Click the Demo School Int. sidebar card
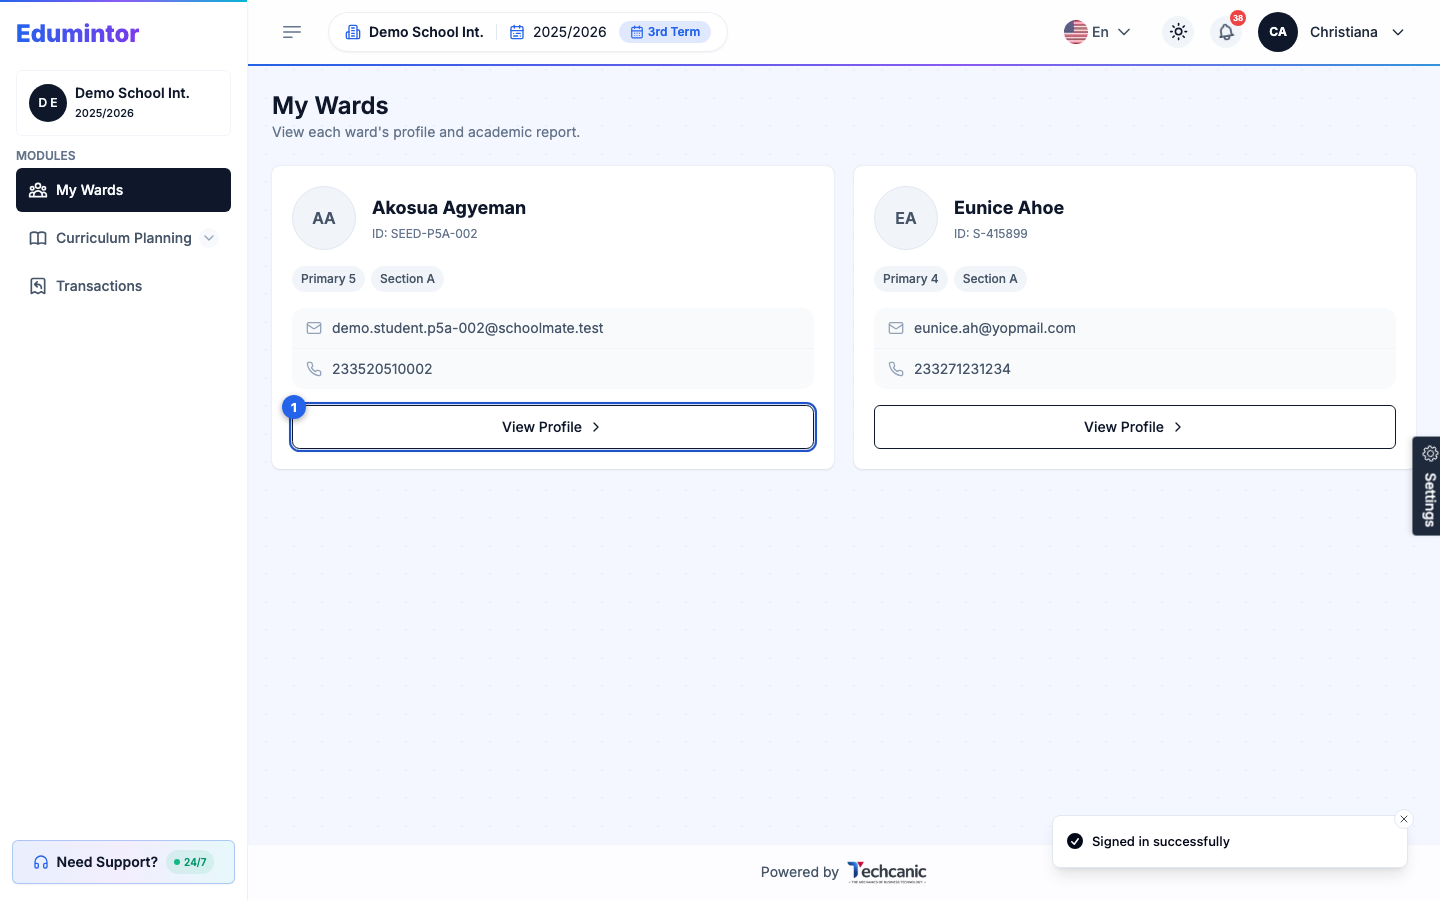The image size is (1440, 900). tap(123, 103)
